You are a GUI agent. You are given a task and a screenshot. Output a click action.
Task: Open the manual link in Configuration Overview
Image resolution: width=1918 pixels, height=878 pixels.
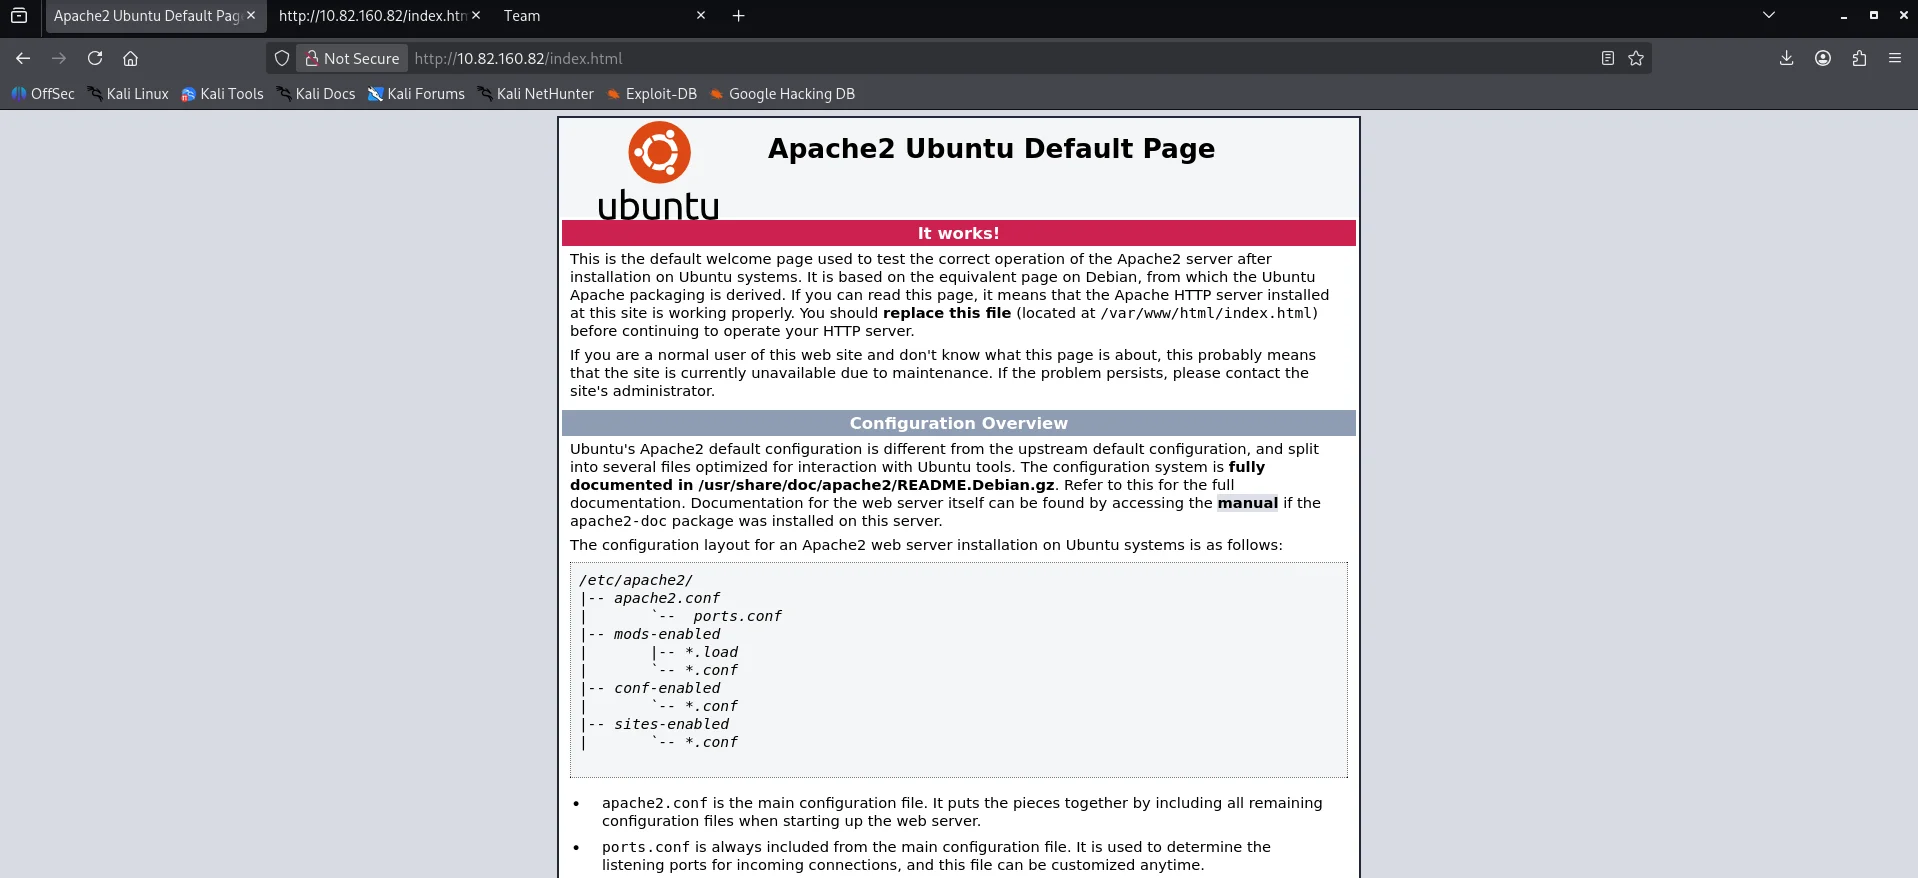pos(1247,503)
